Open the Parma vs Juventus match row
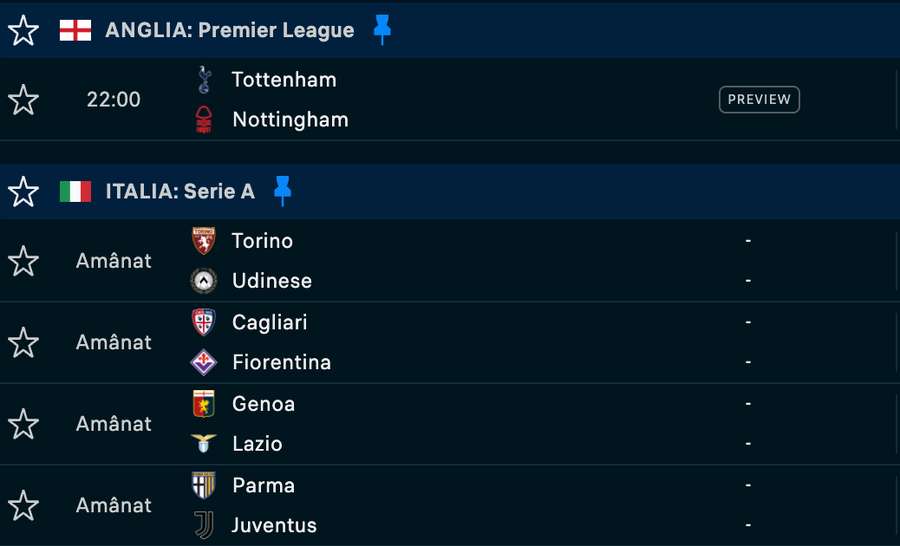Screen dimensions: 900x546 (x=448, y=505)
